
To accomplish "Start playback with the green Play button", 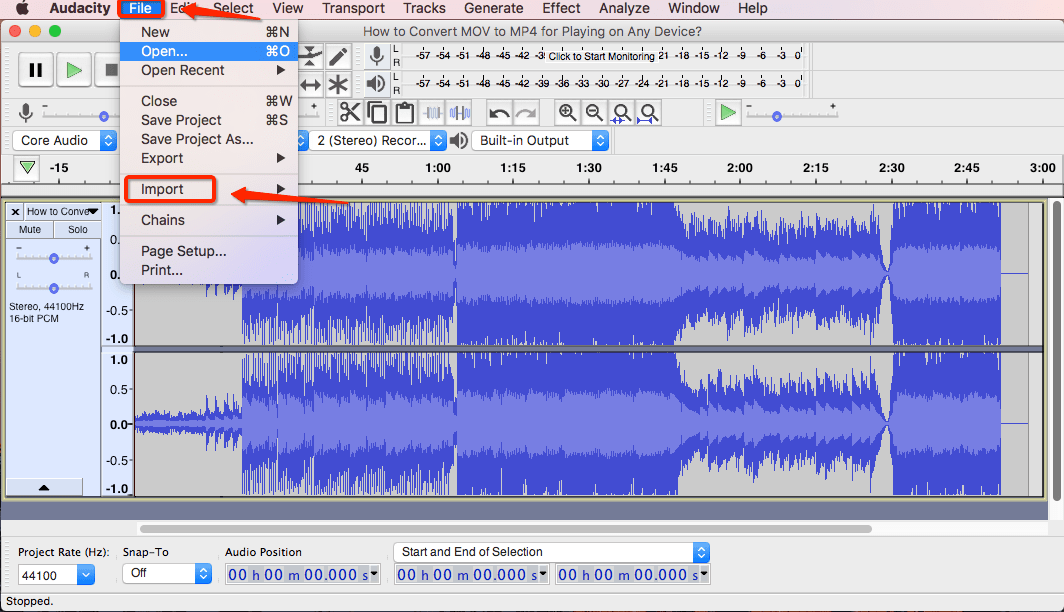I will (x=73, y=70).
